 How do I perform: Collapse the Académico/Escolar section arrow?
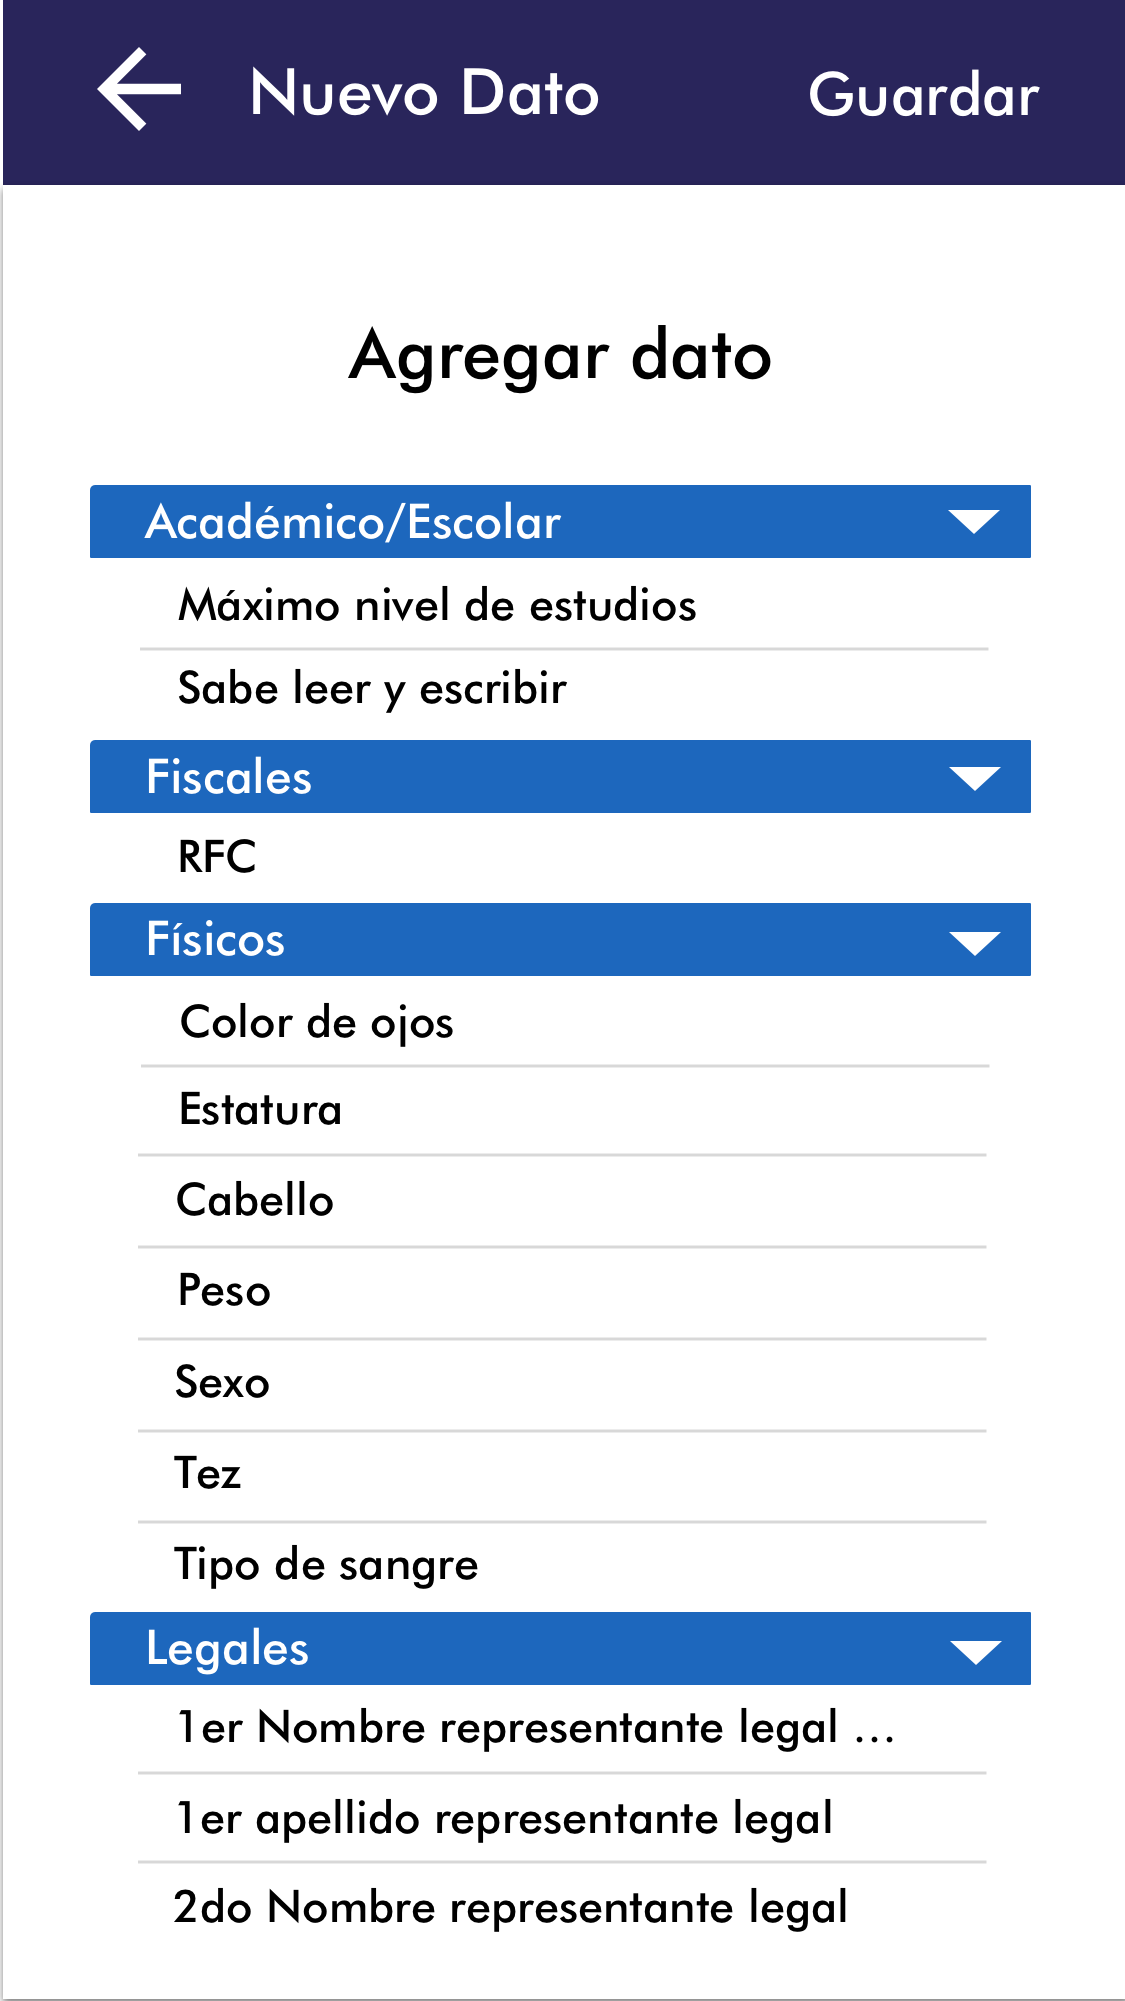tap(974, 522)
